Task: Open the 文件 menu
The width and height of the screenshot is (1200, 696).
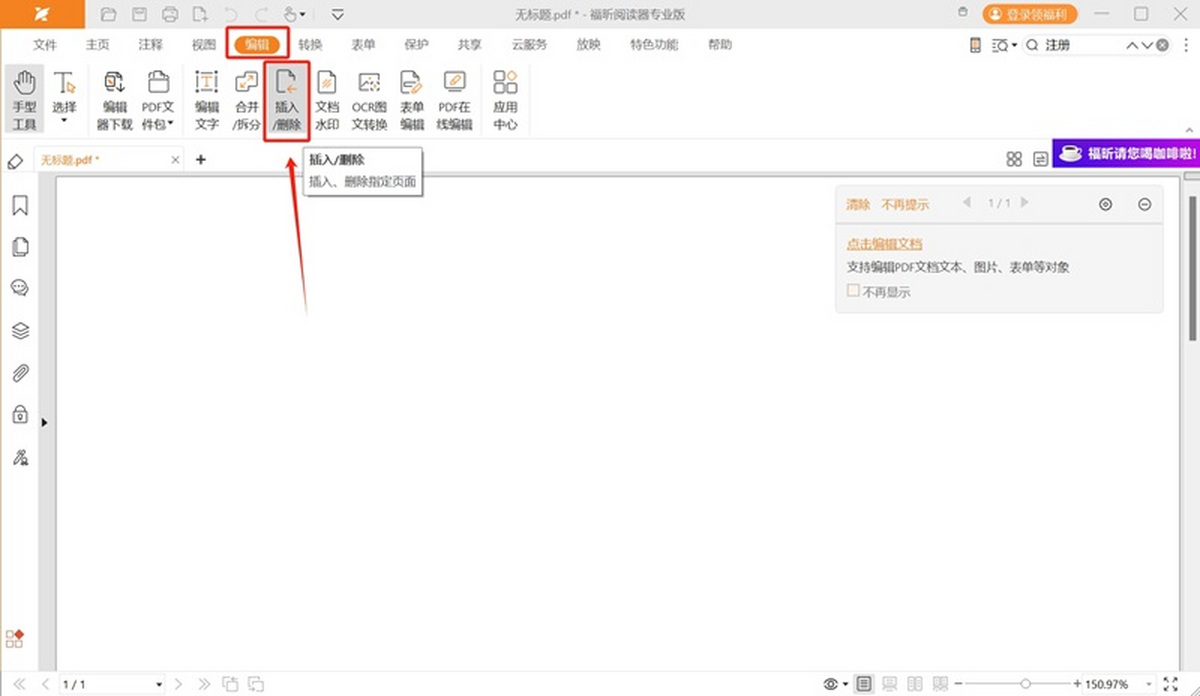Action: pyautogui.click(x=45, y=45)
